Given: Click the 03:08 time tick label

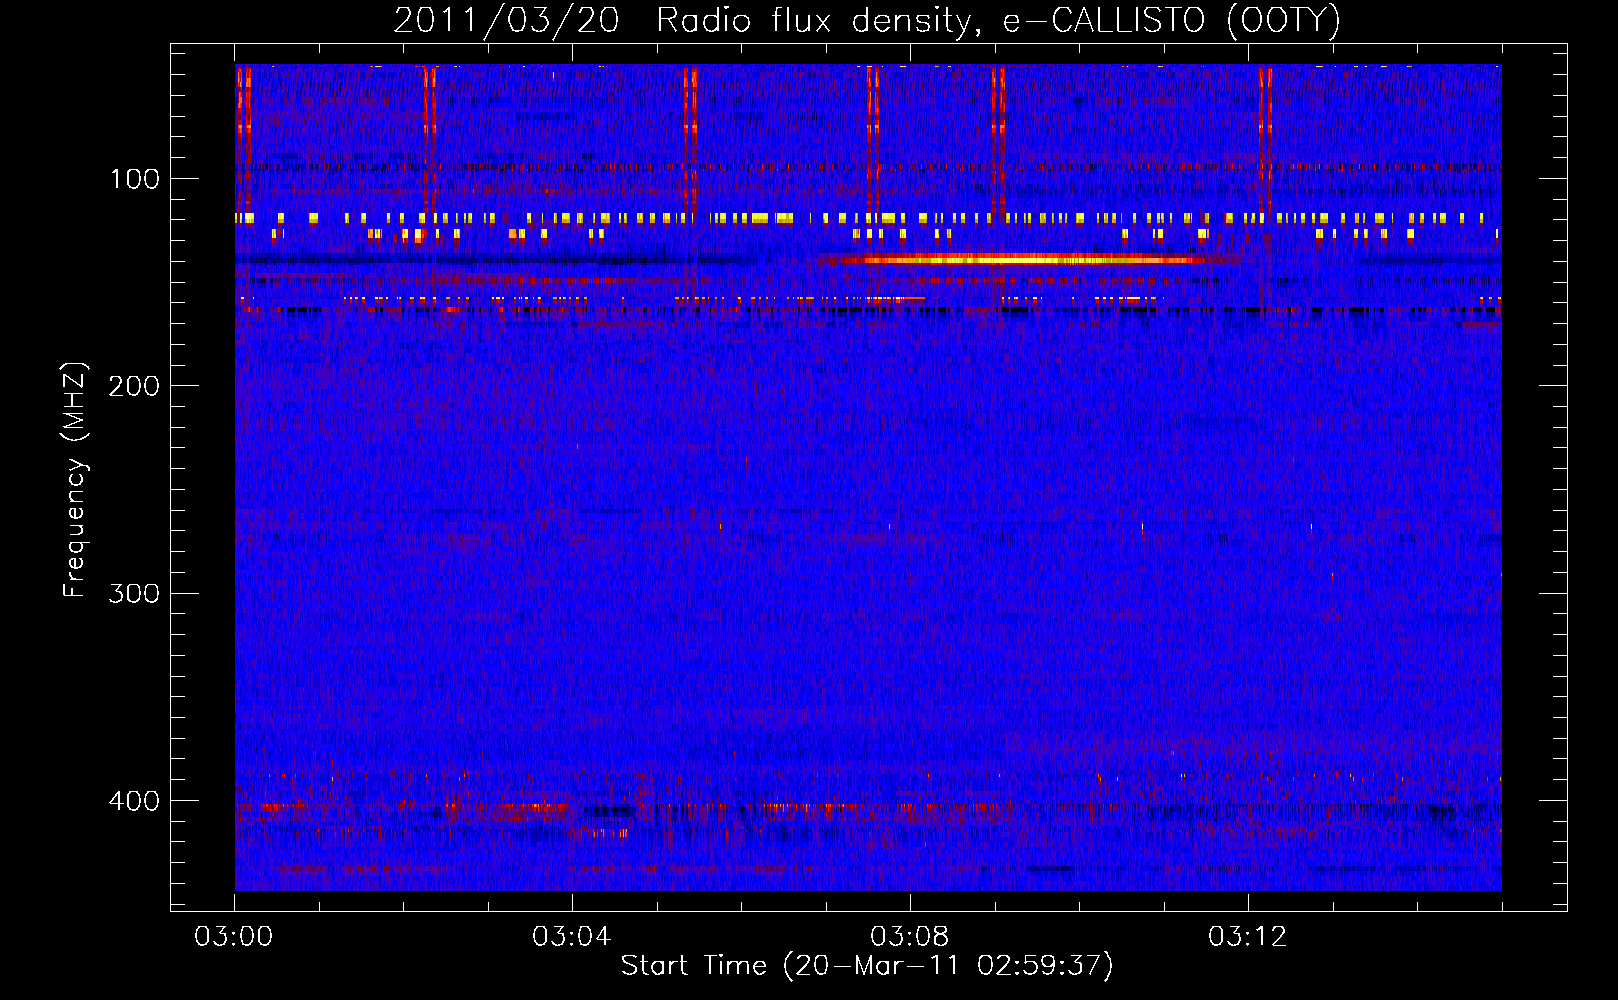Looking at the screenshot, I should pos(910,937).
